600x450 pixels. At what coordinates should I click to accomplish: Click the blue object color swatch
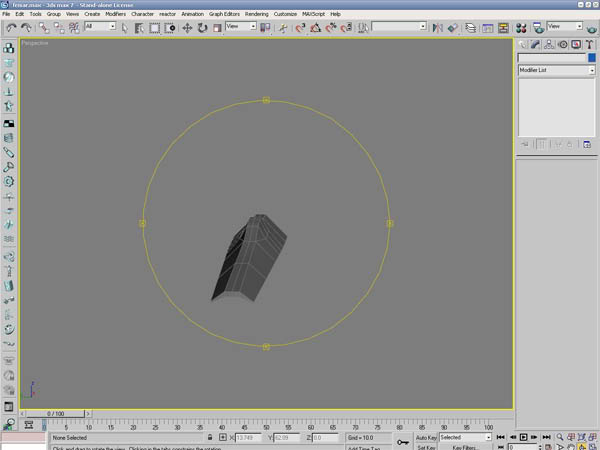pos(590,58)
